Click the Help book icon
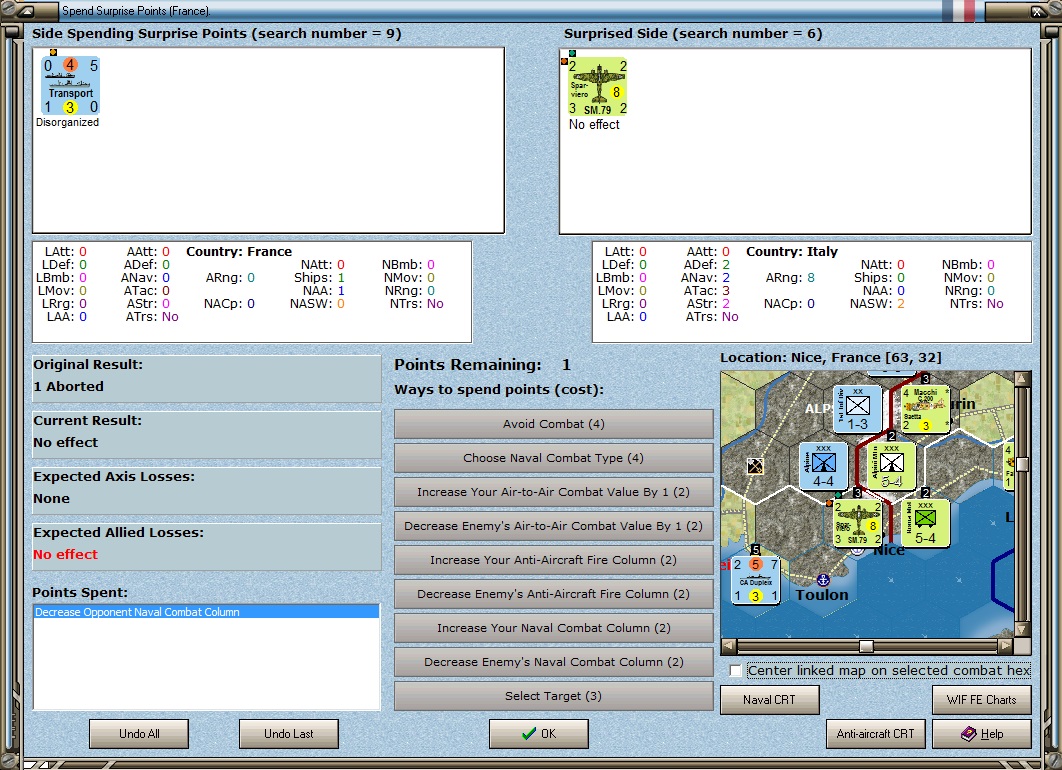Image resolution: width=1062 pixels, height=770 pixels. 969,733
